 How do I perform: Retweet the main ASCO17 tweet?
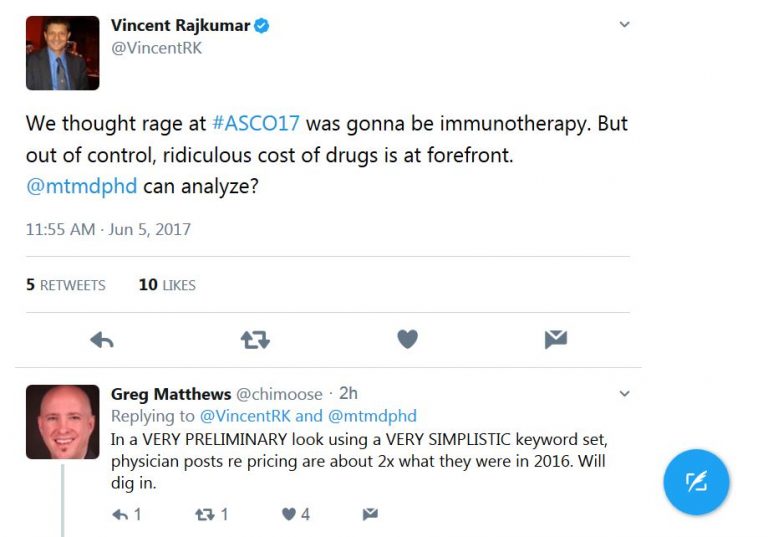click(255, 340)
